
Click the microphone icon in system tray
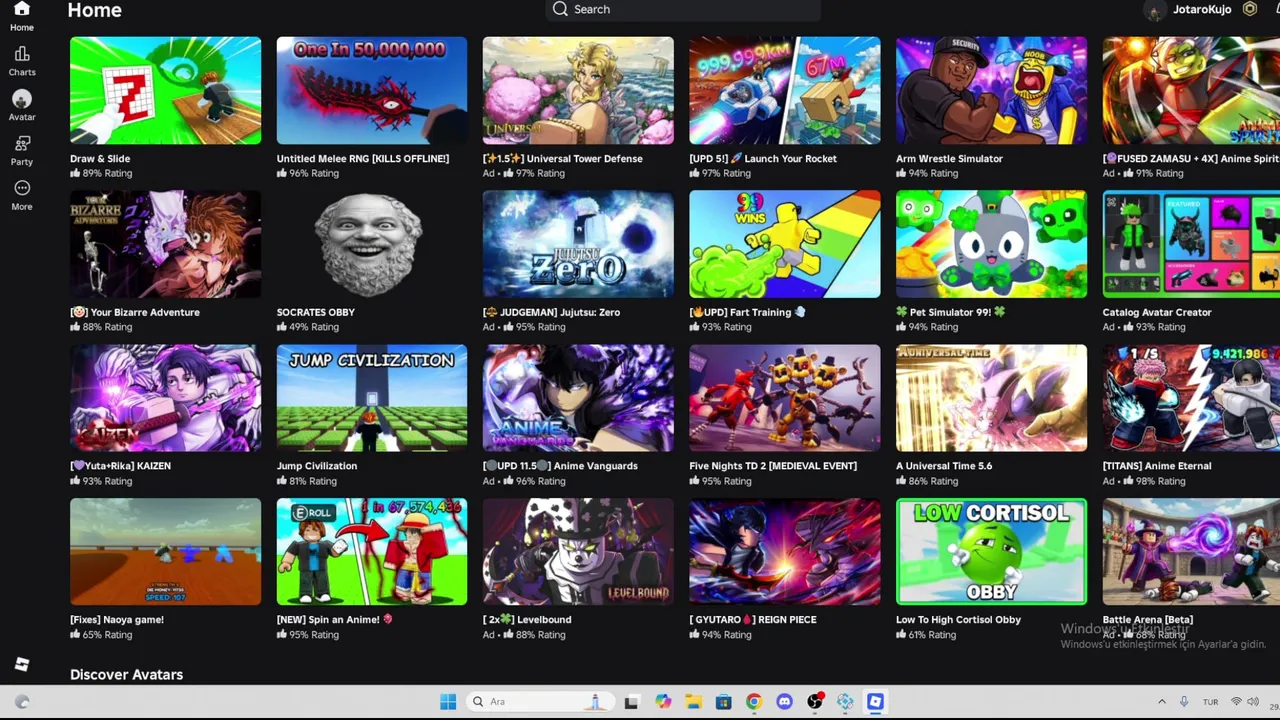(1184, 702)
